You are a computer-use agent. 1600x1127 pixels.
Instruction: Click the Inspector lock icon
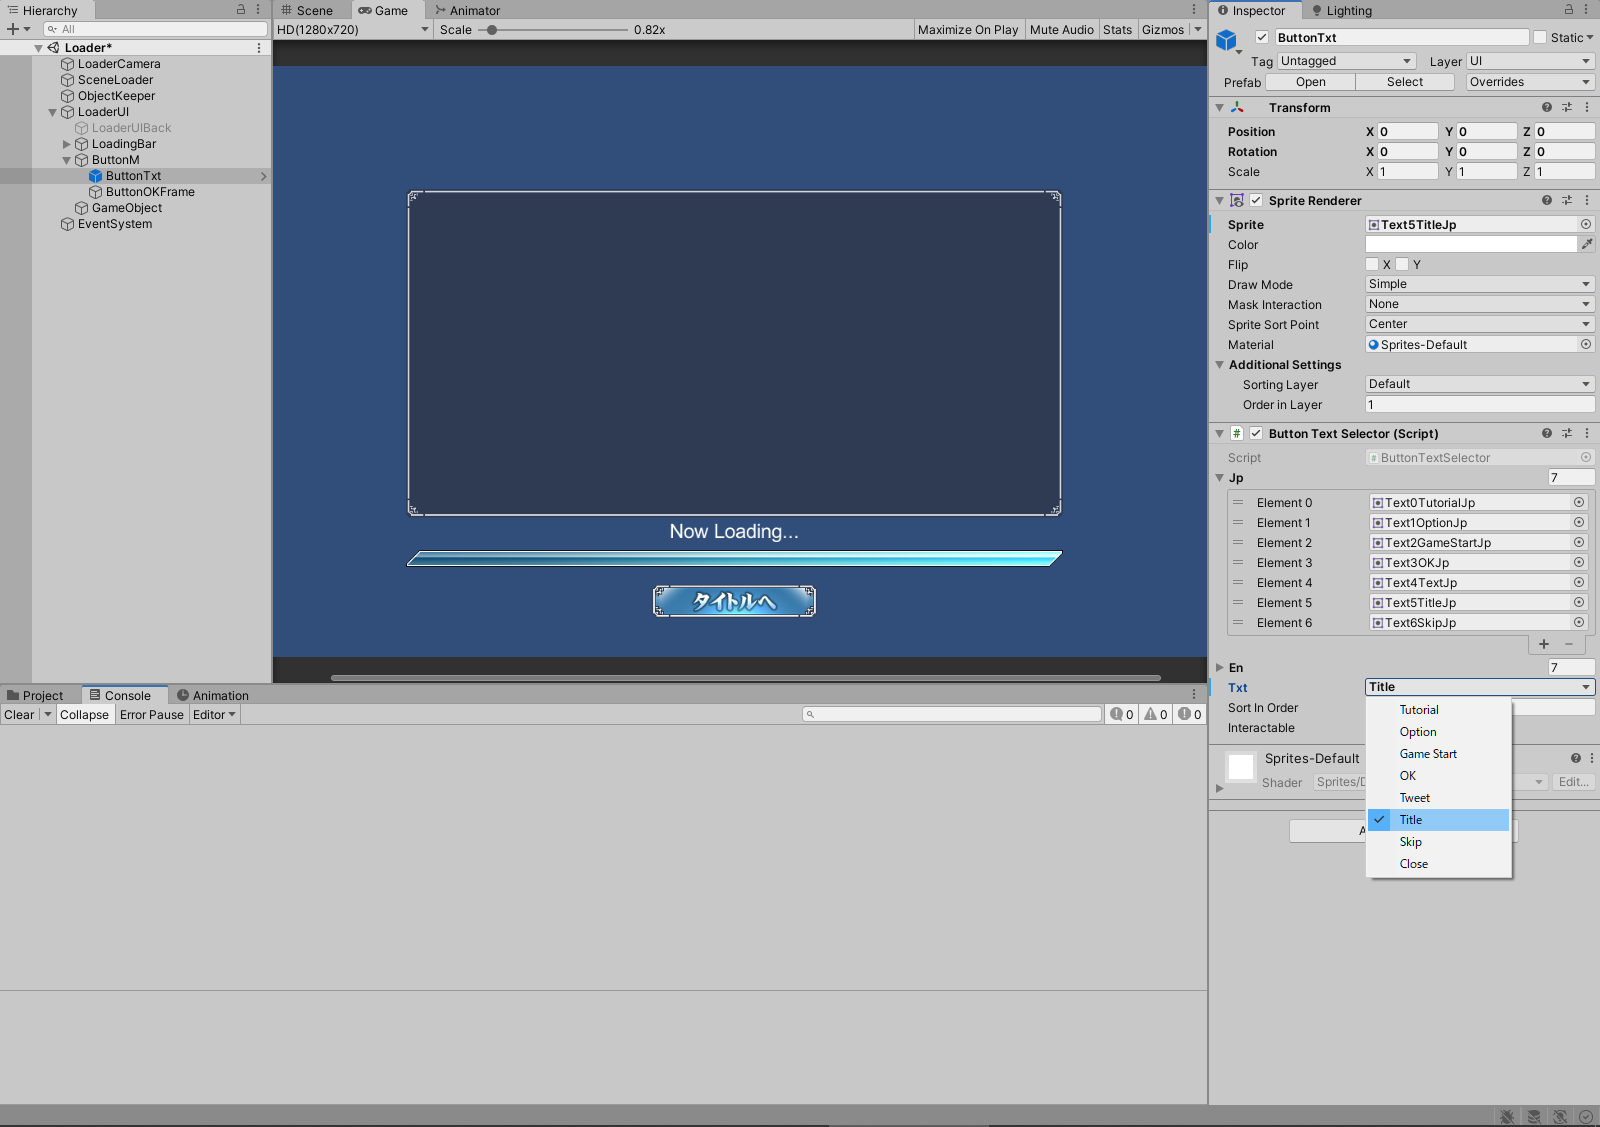1568,10
